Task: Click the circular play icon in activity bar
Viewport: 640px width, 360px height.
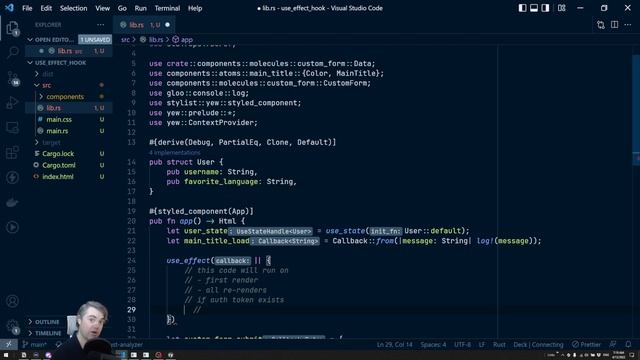Action: pyautogui.click(x=12, y=227)
